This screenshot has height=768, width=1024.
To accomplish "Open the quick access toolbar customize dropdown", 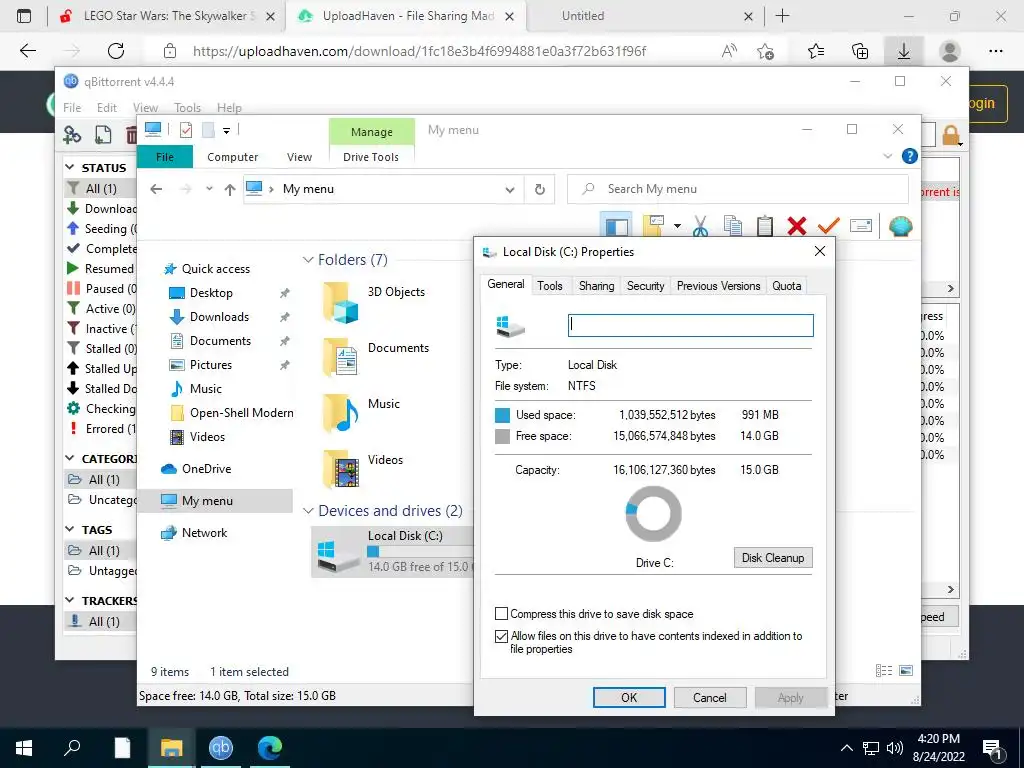I will click(x=226, y=130).
